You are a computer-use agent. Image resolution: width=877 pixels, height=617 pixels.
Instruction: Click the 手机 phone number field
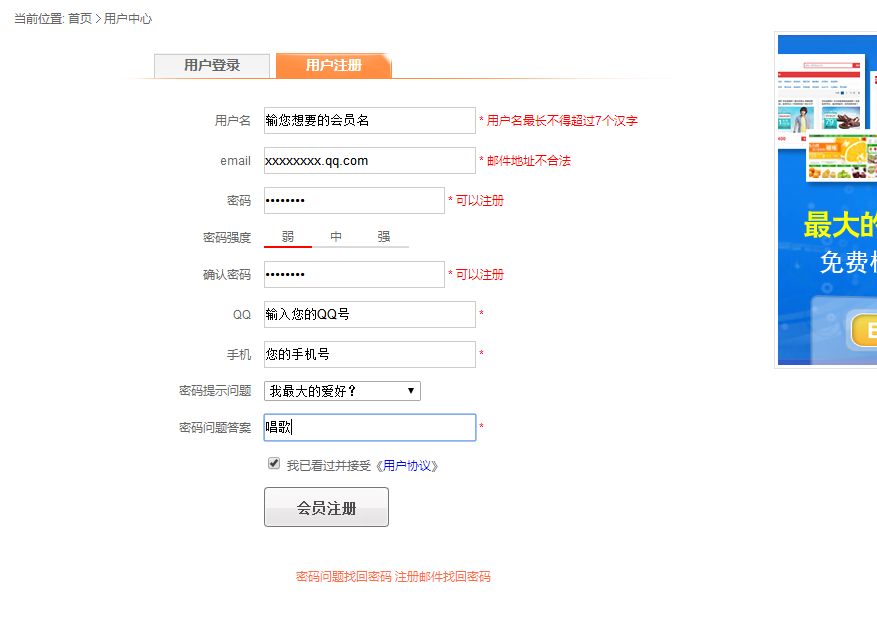click(370, 354)
